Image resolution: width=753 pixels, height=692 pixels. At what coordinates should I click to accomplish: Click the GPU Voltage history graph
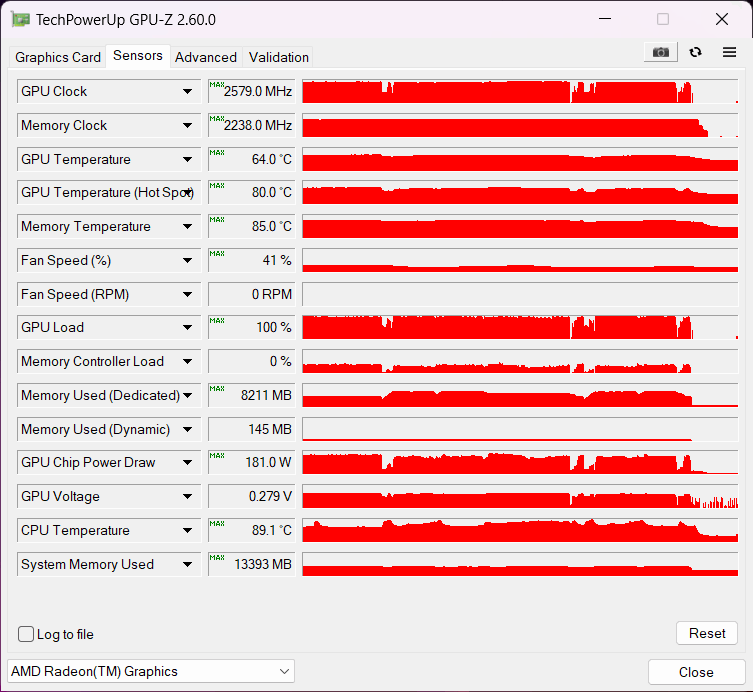click(520, 497)
